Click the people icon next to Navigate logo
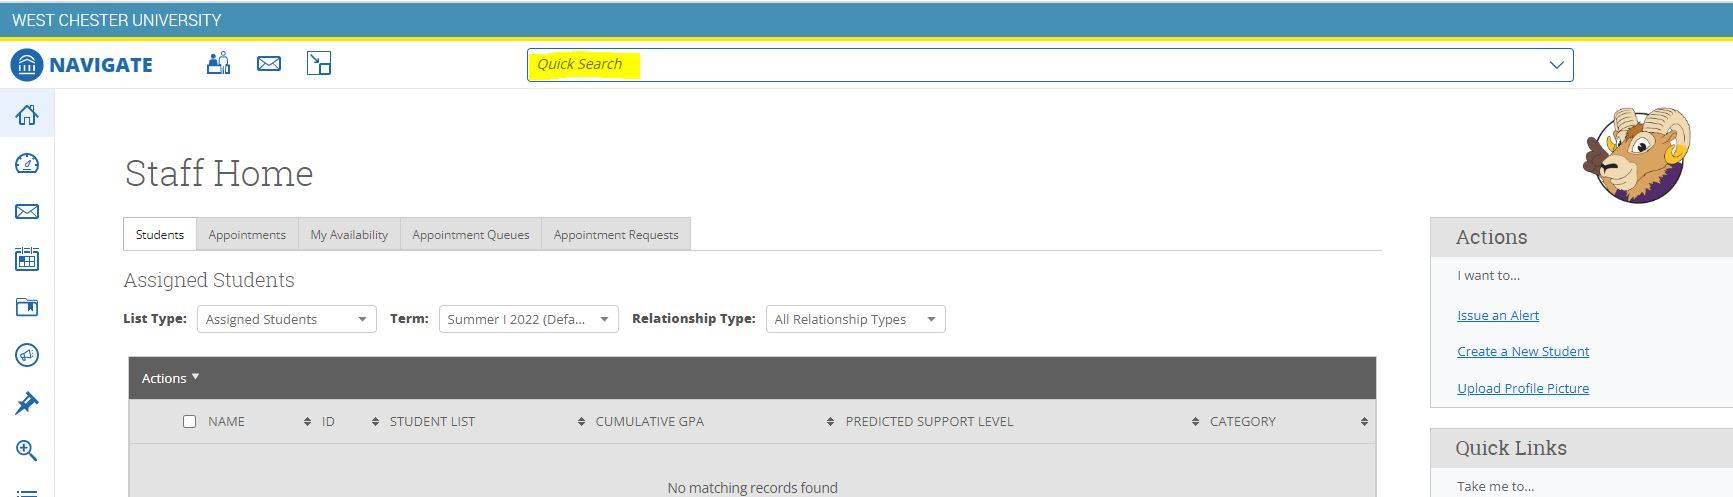 click(x=218, y=64)
